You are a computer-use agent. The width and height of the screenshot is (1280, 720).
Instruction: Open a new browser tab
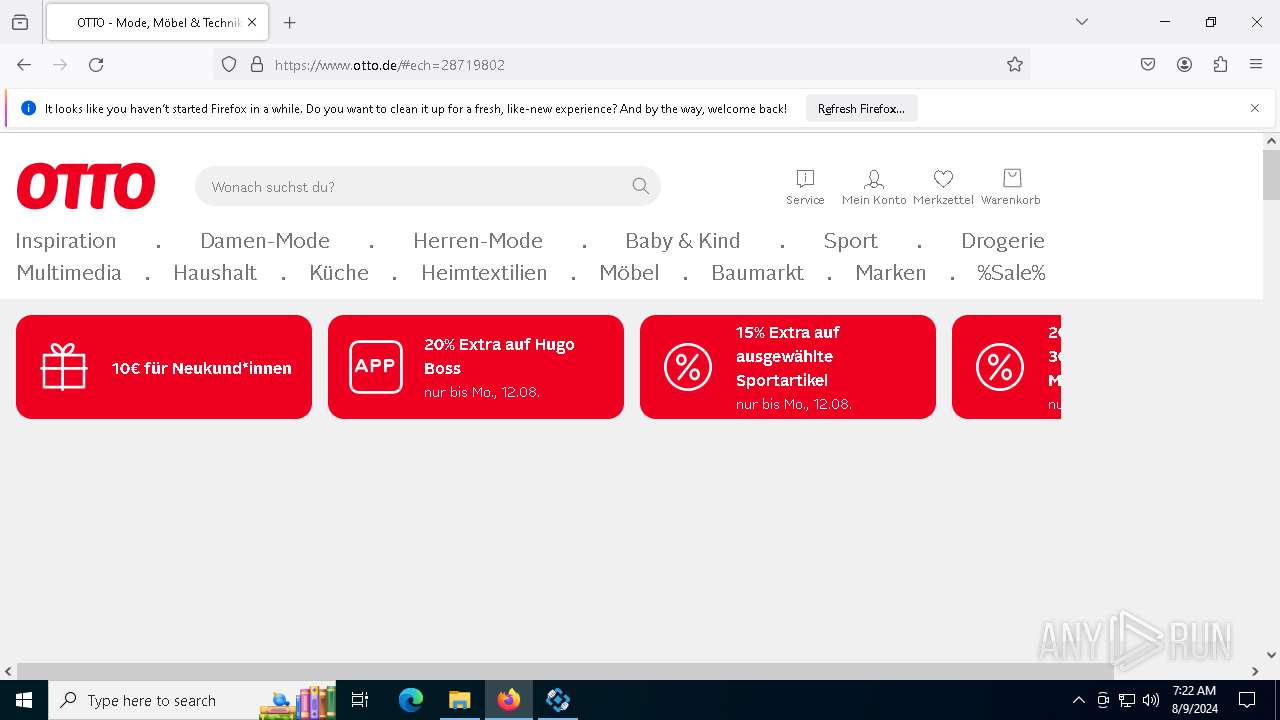290,22
